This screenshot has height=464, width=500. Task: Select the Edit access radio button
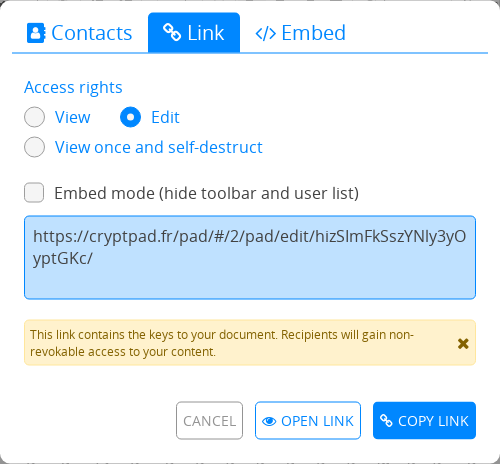(130, 117)
